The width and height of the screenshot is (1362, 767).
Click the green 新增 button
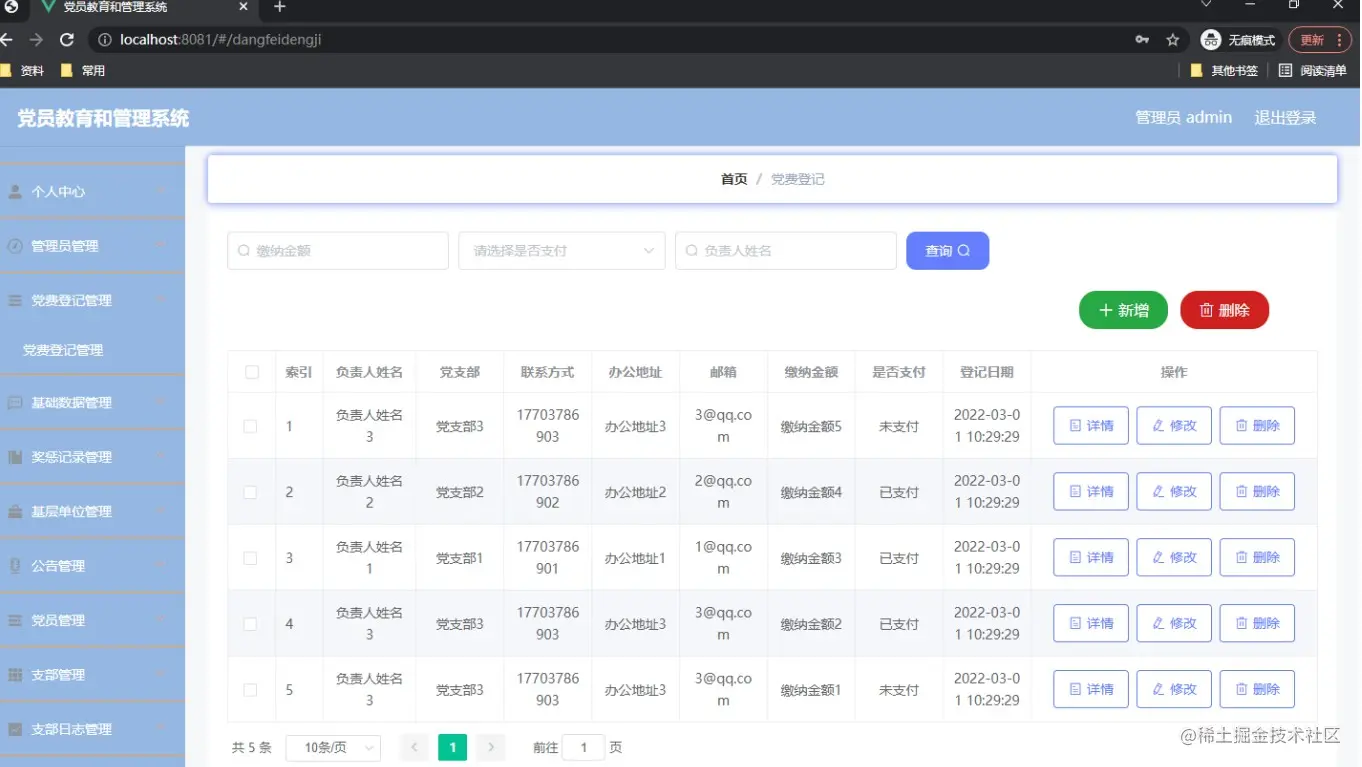click(1124, 310)
